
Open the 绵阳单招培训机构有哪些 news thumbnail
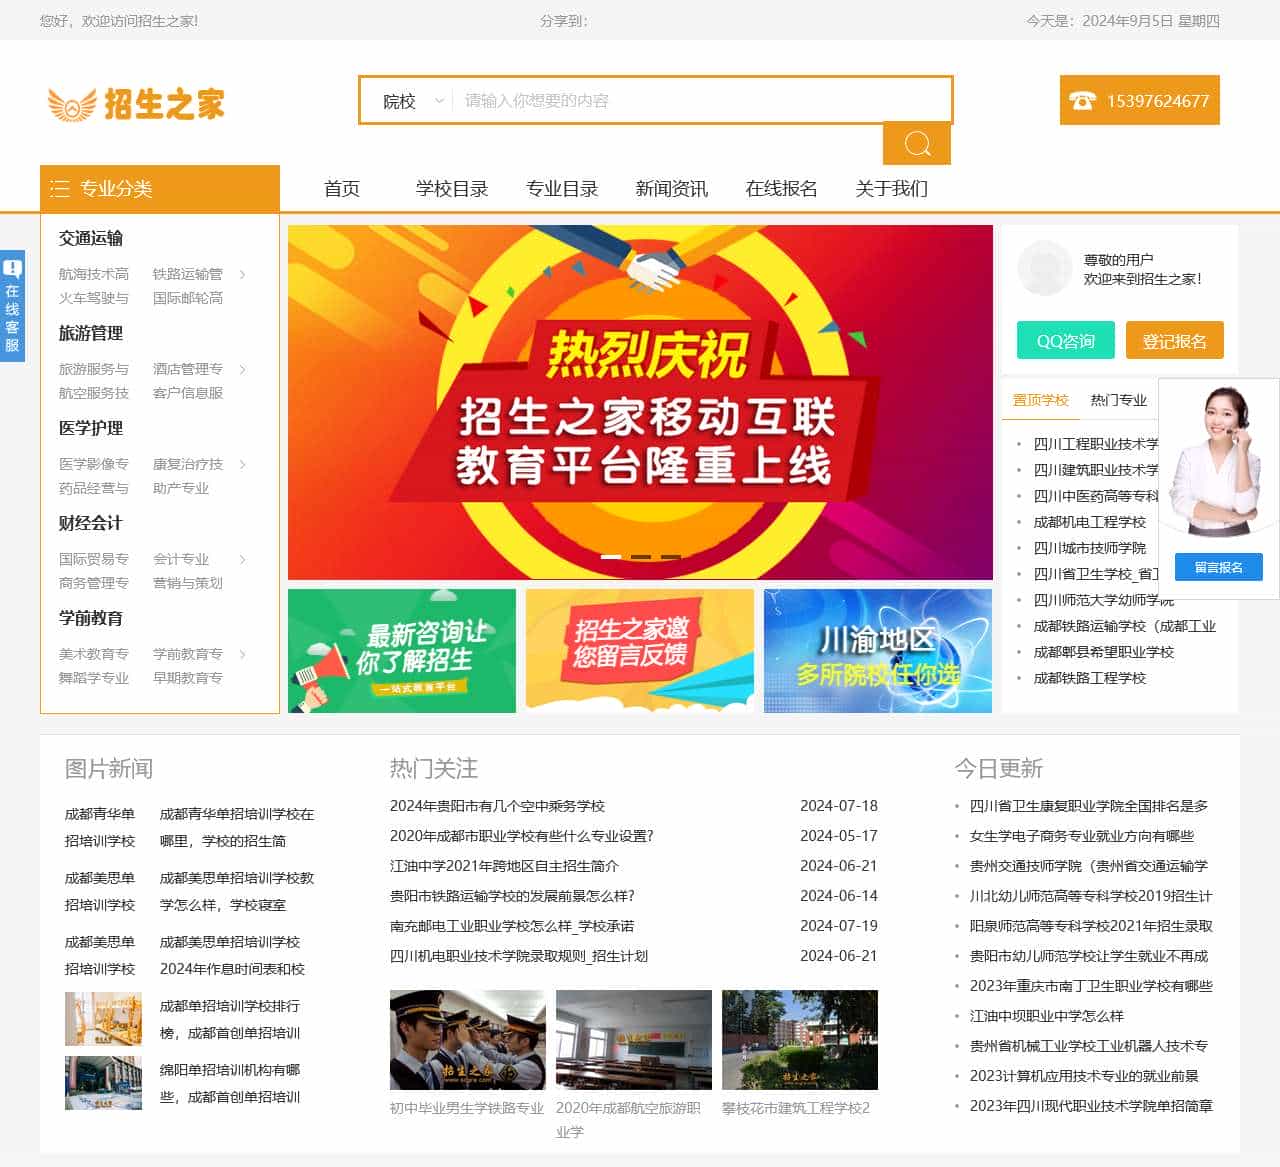click(x=103, y=1083)
